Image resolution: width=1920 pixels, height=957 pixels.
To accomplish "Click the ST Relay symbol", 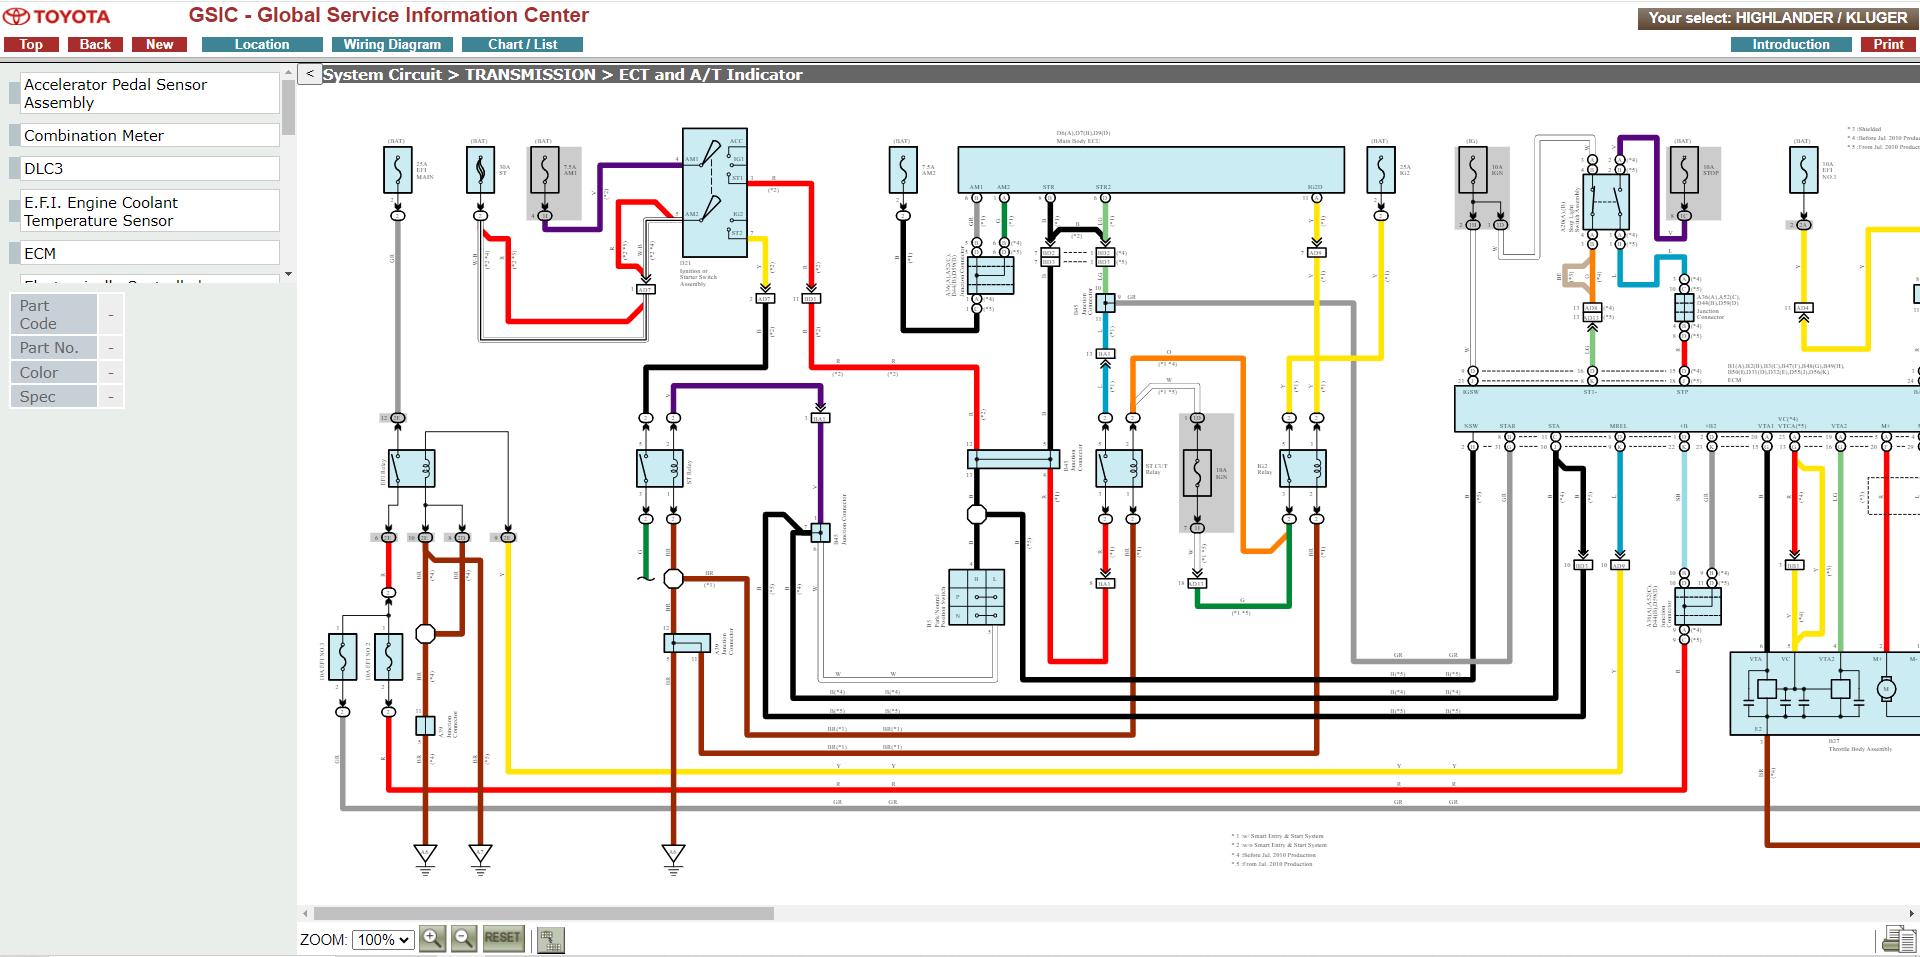I will (660, 468).
